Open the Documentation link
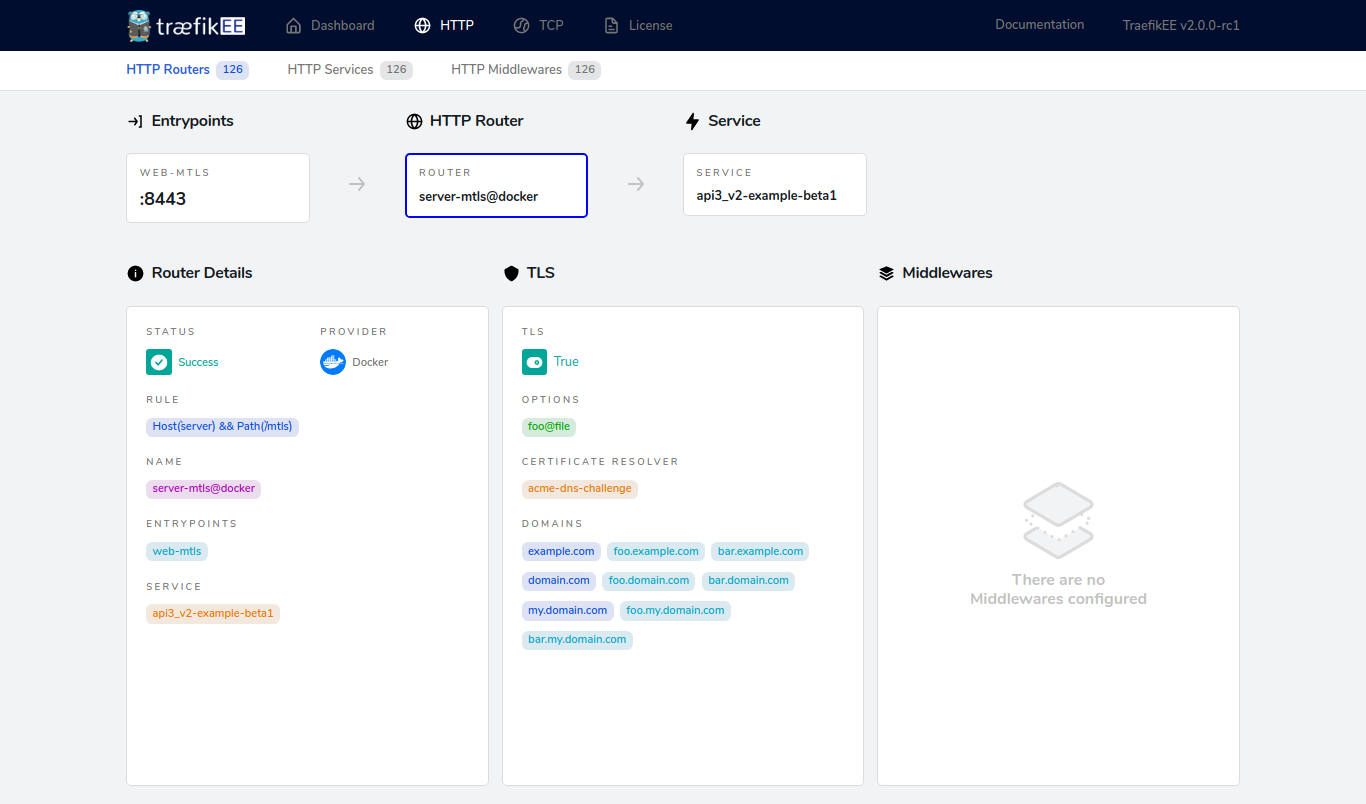 [x=1039, y=25]
